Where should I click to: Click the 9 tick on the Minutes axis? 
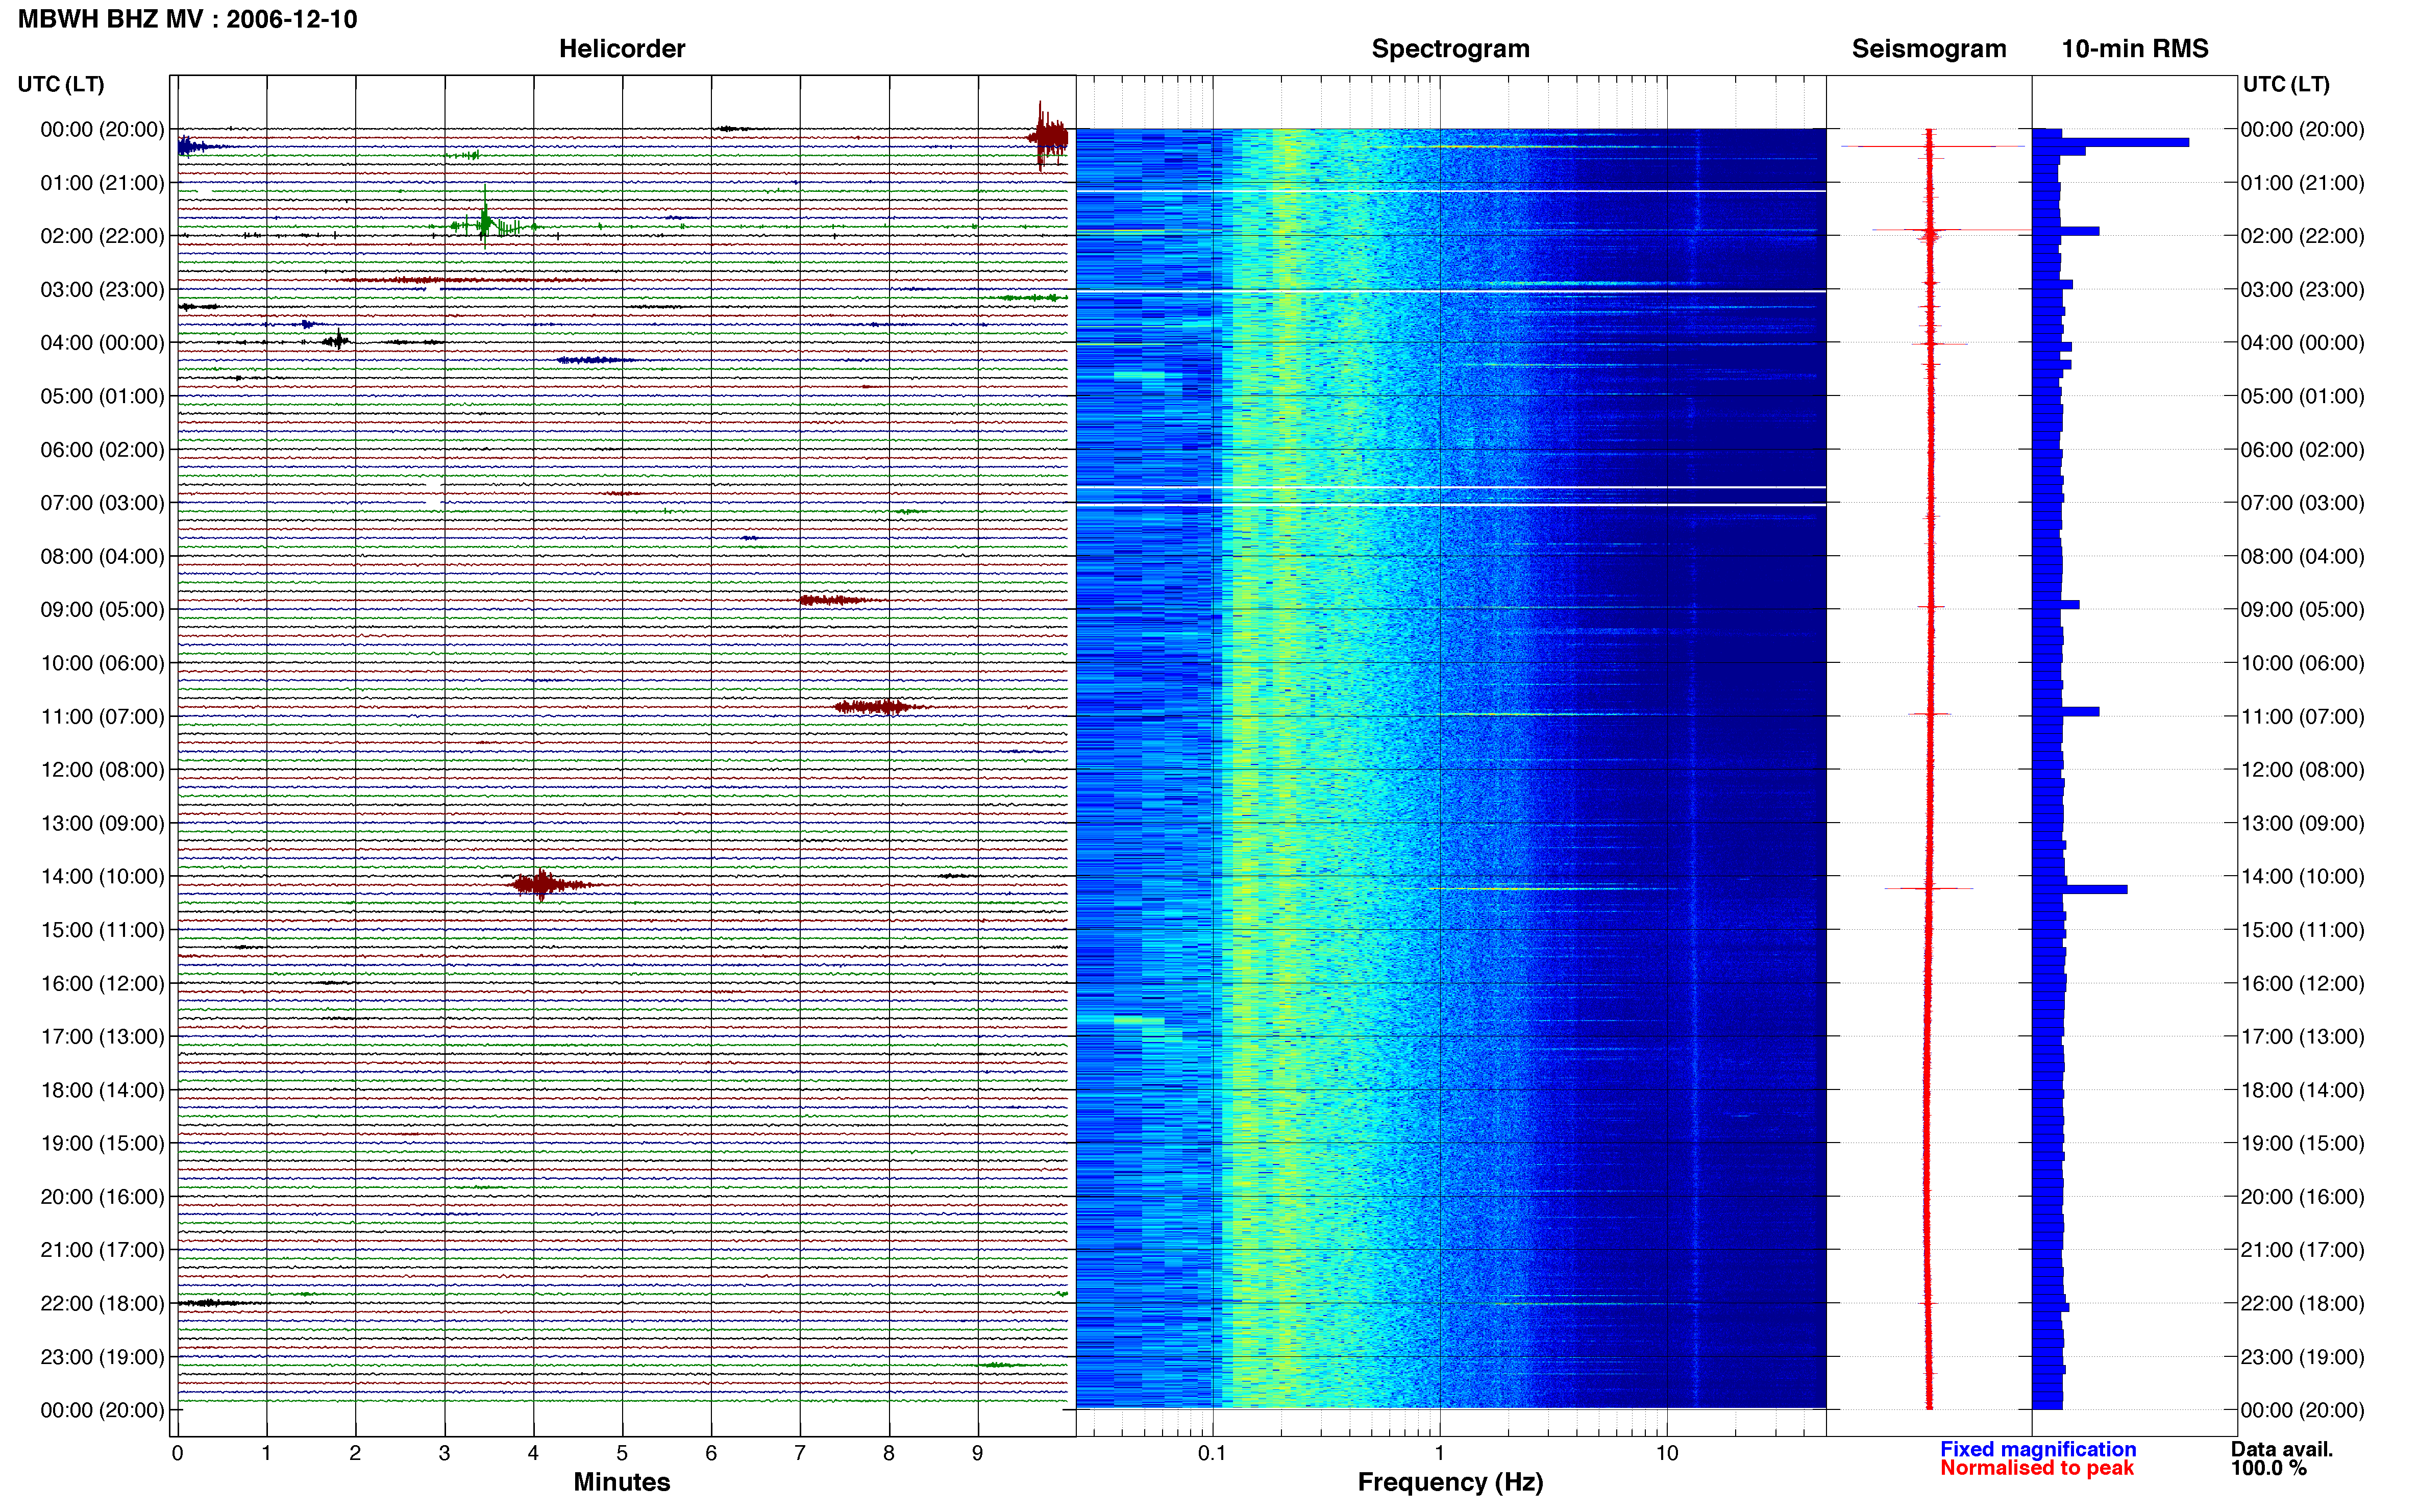pos(978,1453)
